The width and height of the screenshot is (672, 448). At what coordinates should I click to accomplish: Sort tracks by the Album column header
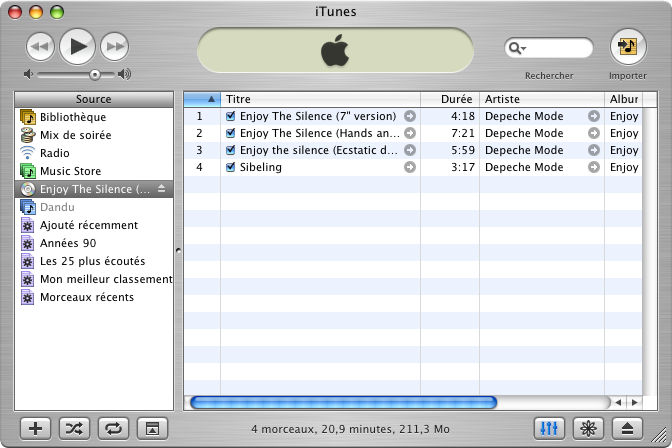point(624,99)
